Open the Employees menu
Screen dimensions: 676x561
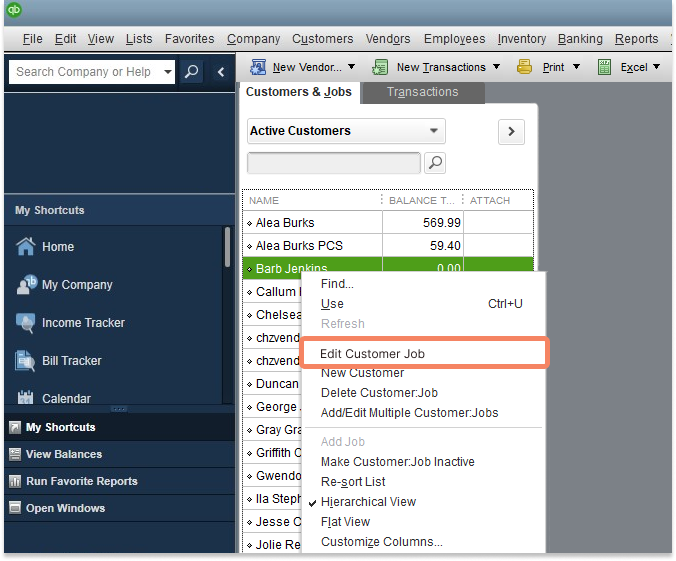pos(454,39)
